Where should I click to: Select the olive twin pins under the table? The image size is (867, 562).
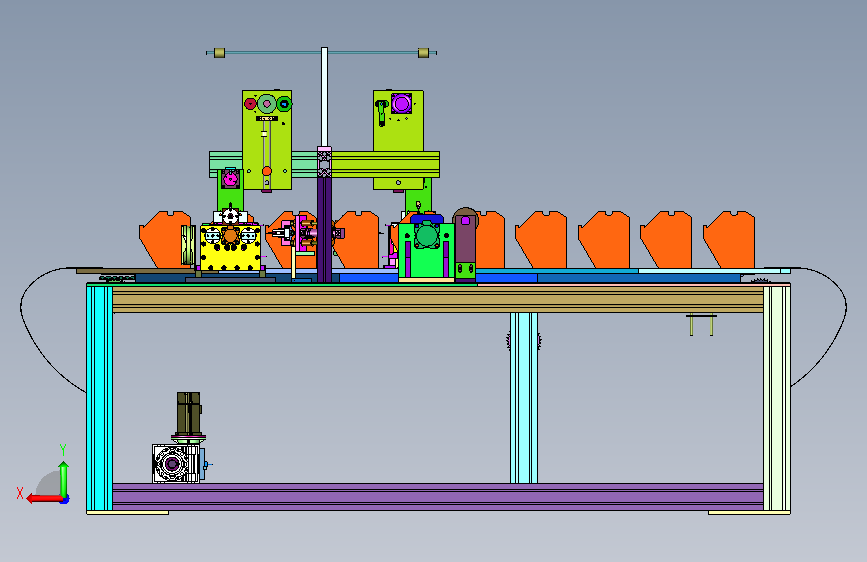701,325
